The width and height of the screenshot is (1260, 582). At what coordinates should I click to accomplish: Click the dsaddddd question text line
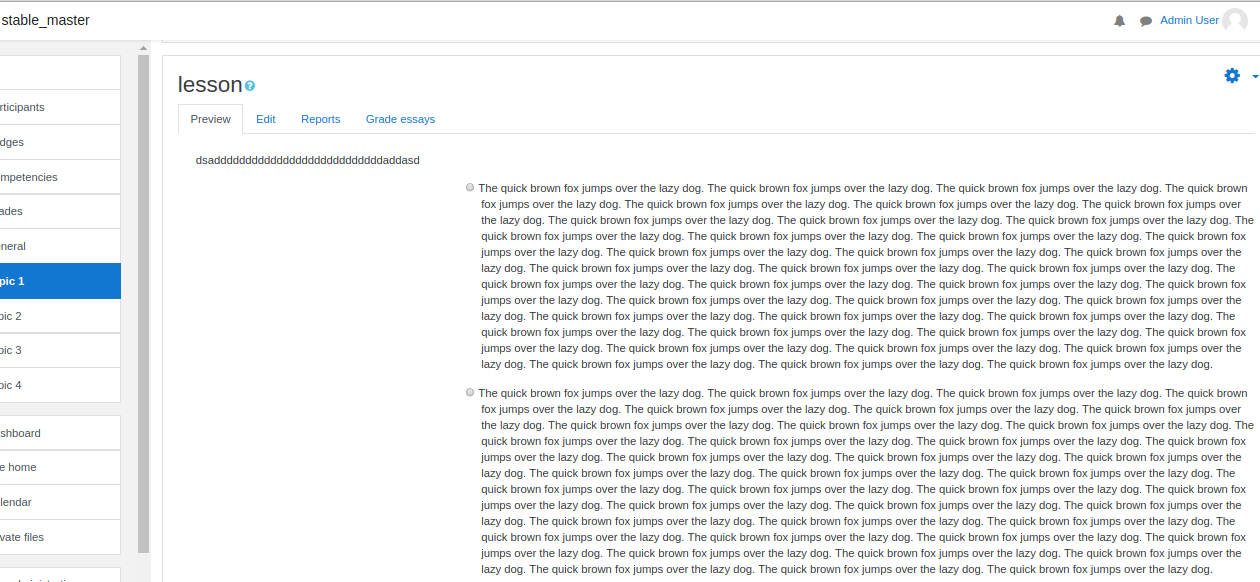coord(308,160)
